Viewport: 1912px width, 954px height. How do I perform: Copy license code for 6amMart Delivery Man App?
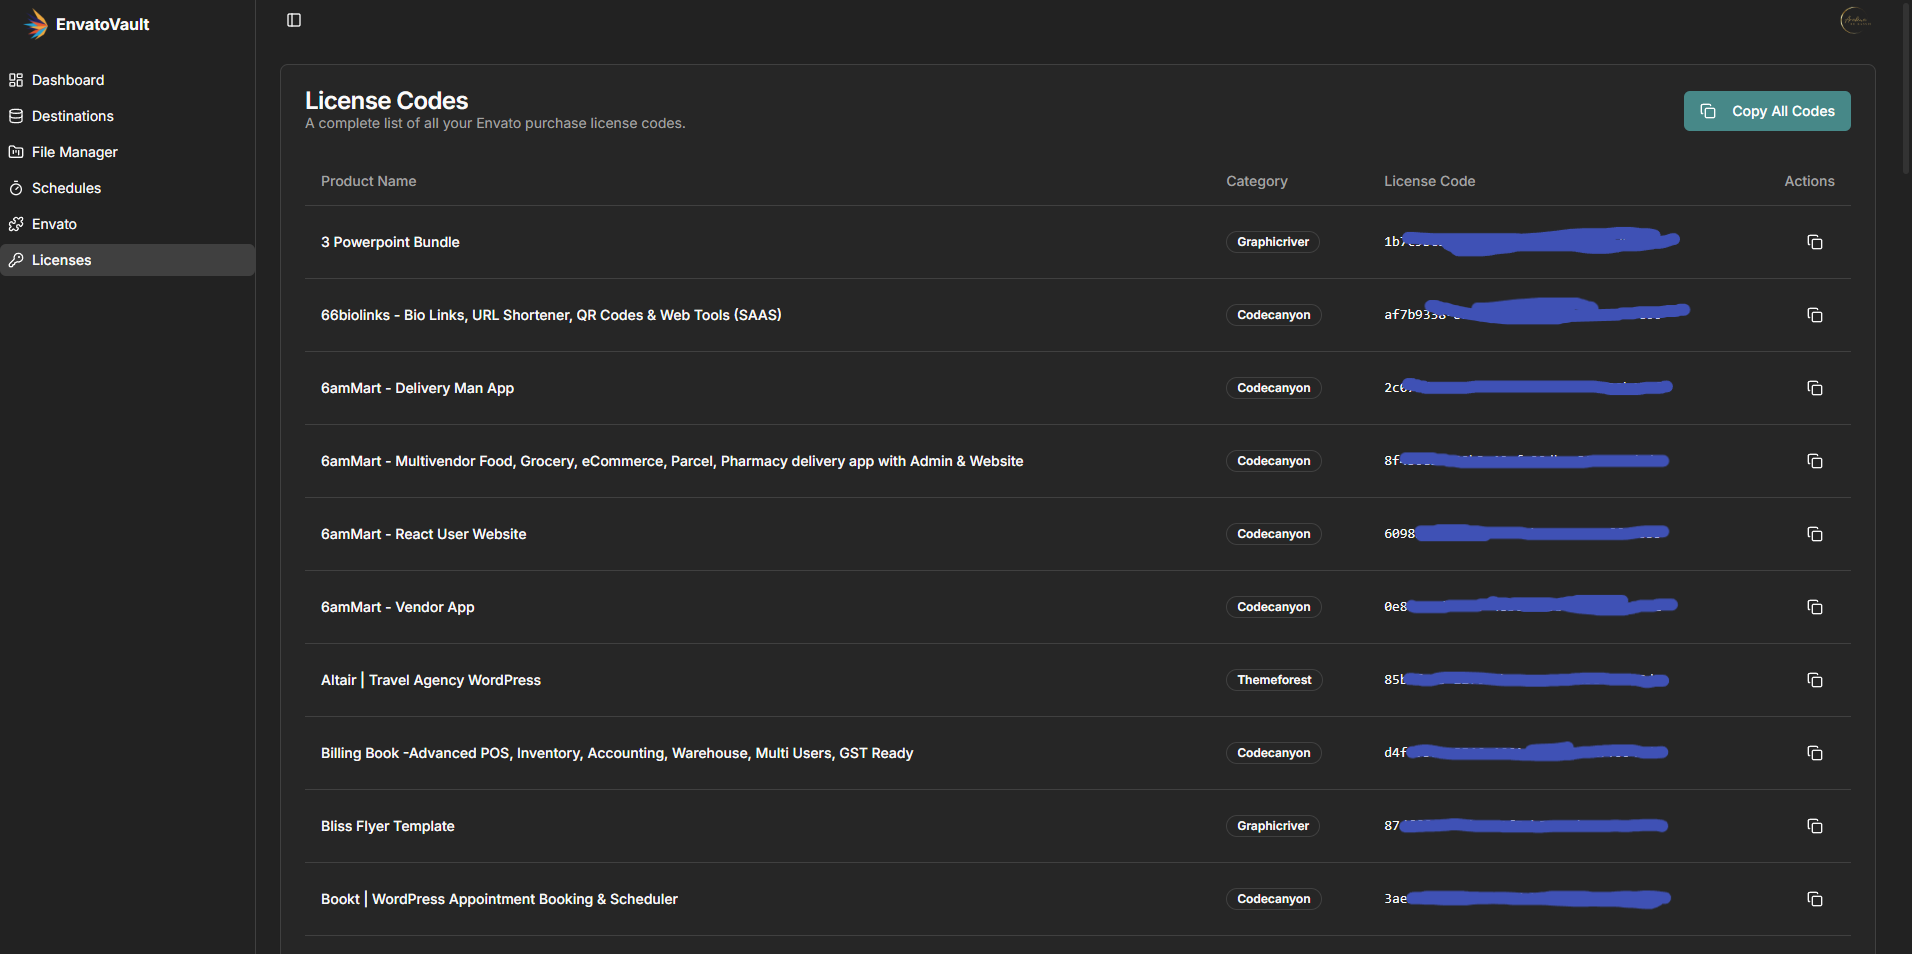[x=1815, y=388]
